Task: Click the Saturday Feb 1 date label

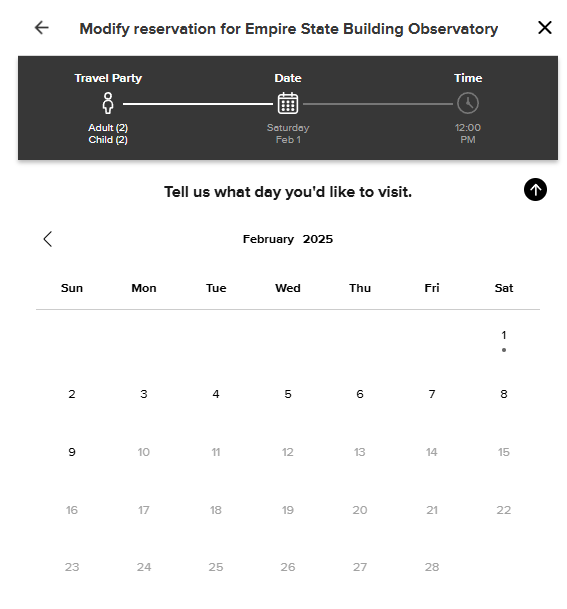Action: (x=288, y=134)
